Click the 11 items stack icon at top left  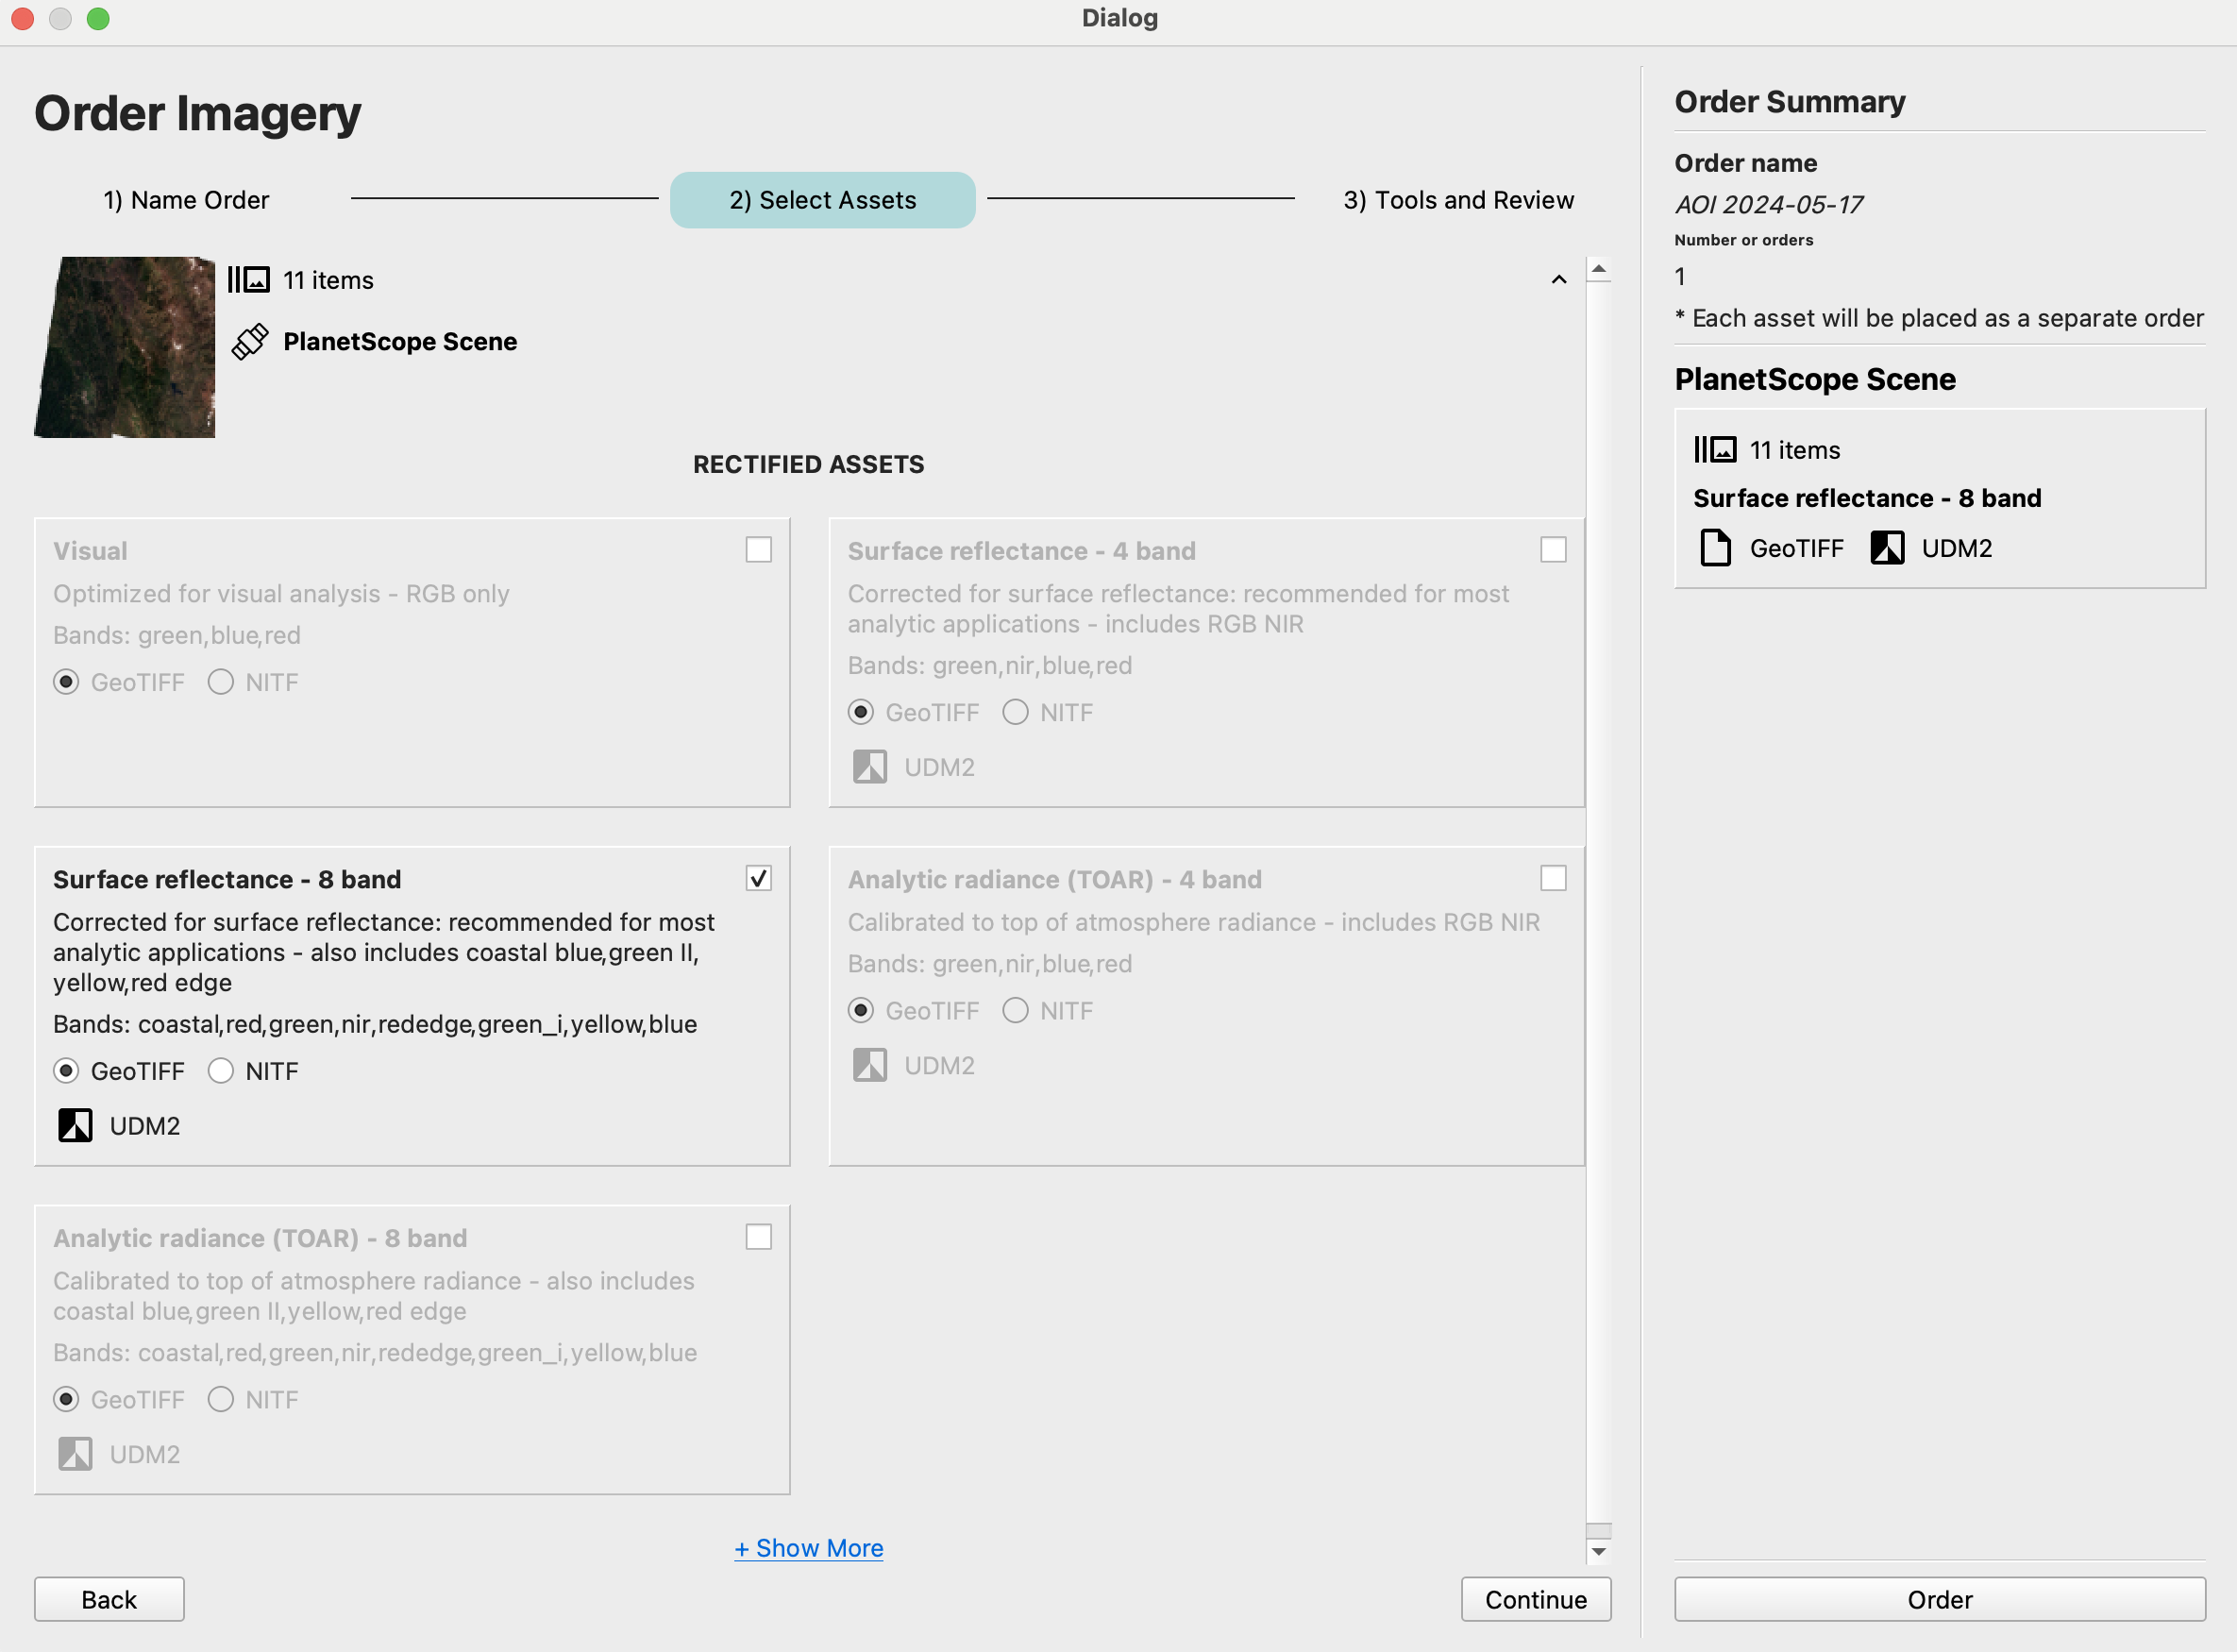click(249, 279)
